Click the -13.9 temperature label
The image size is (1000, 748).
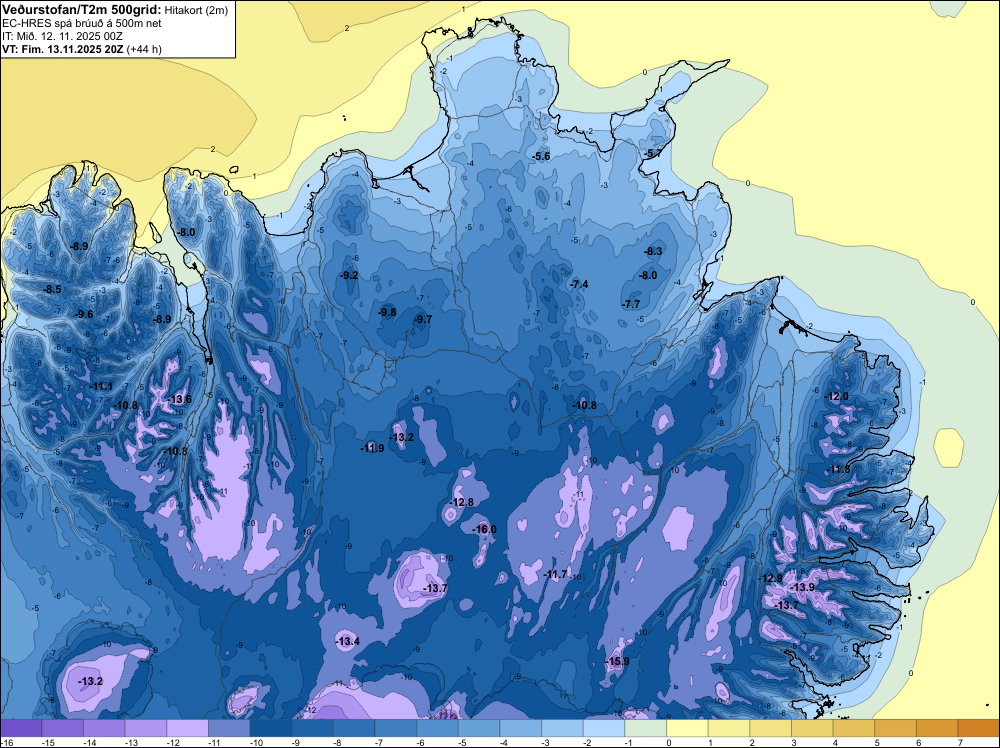point(803,587)
